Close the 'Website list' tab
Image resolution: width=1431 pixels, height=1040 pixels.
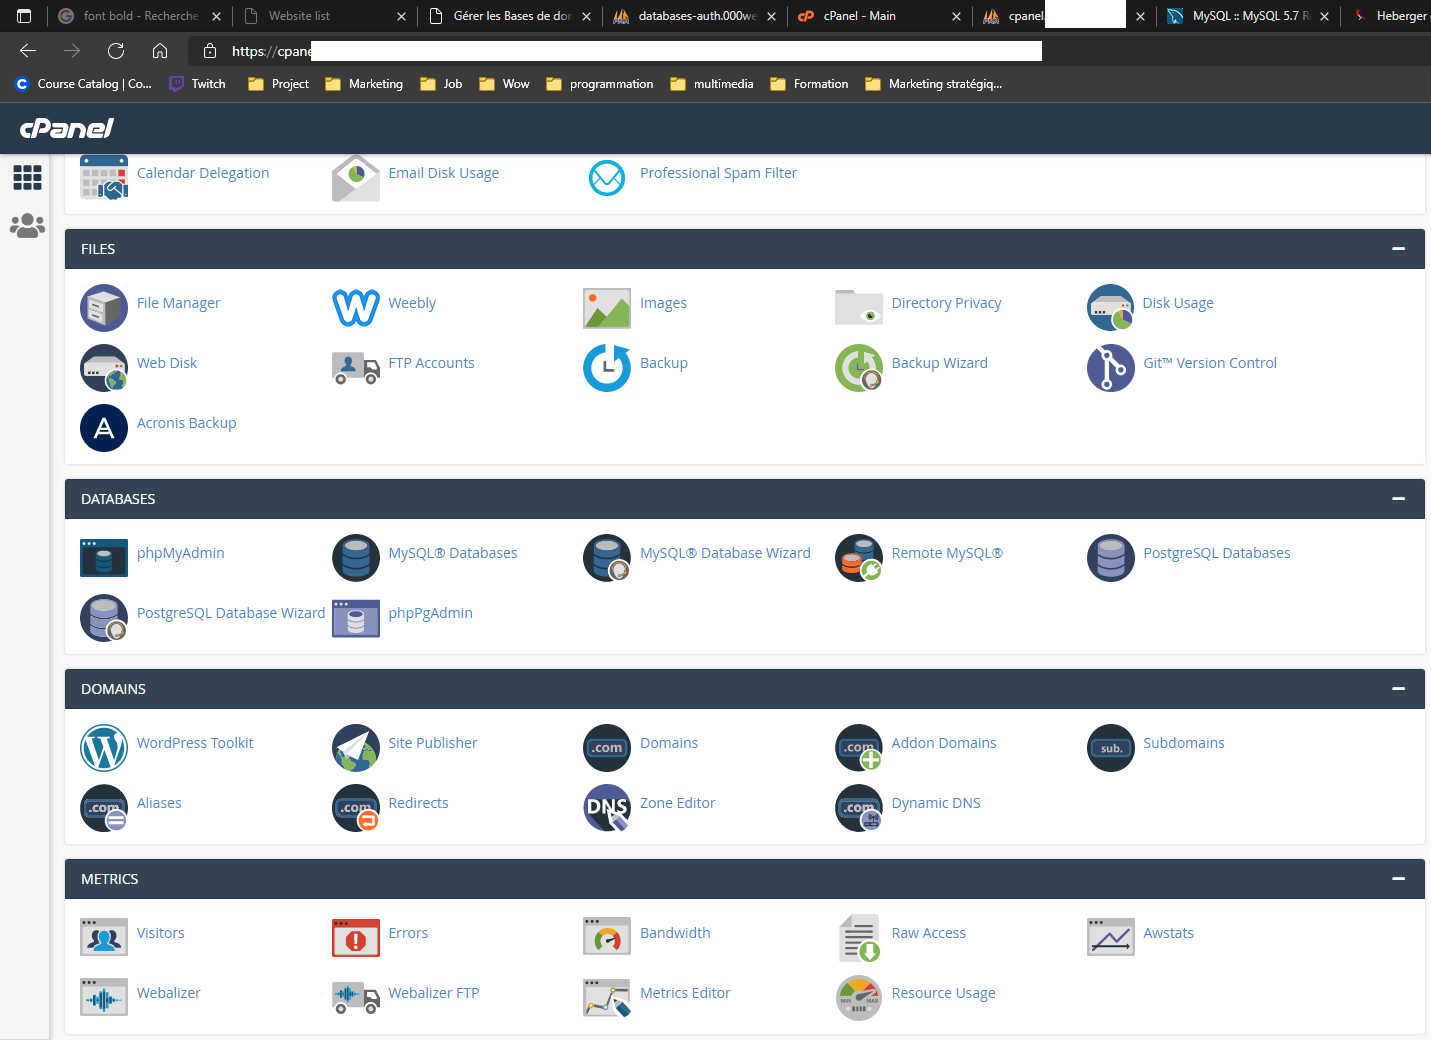tap(401, 16)
